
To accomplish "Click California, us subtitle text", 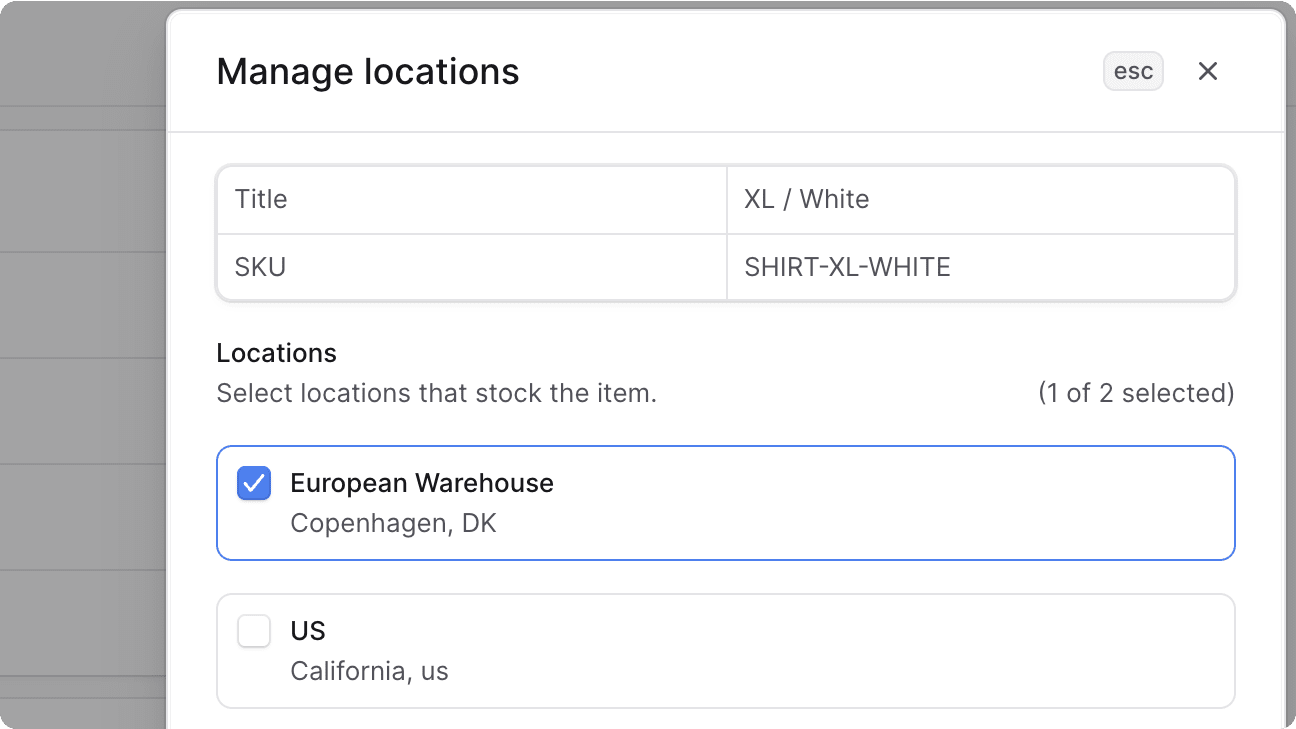I will pyautogui.click(x=369, y=671).
